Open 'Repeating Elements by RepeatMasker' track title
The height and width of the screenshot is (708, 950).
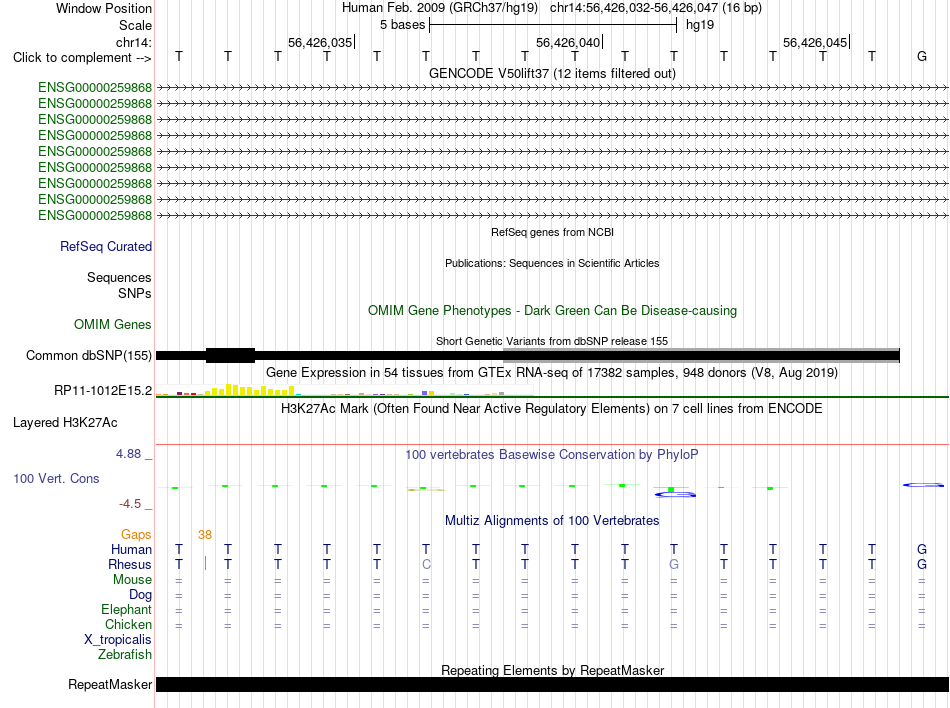tap(552, 670)
